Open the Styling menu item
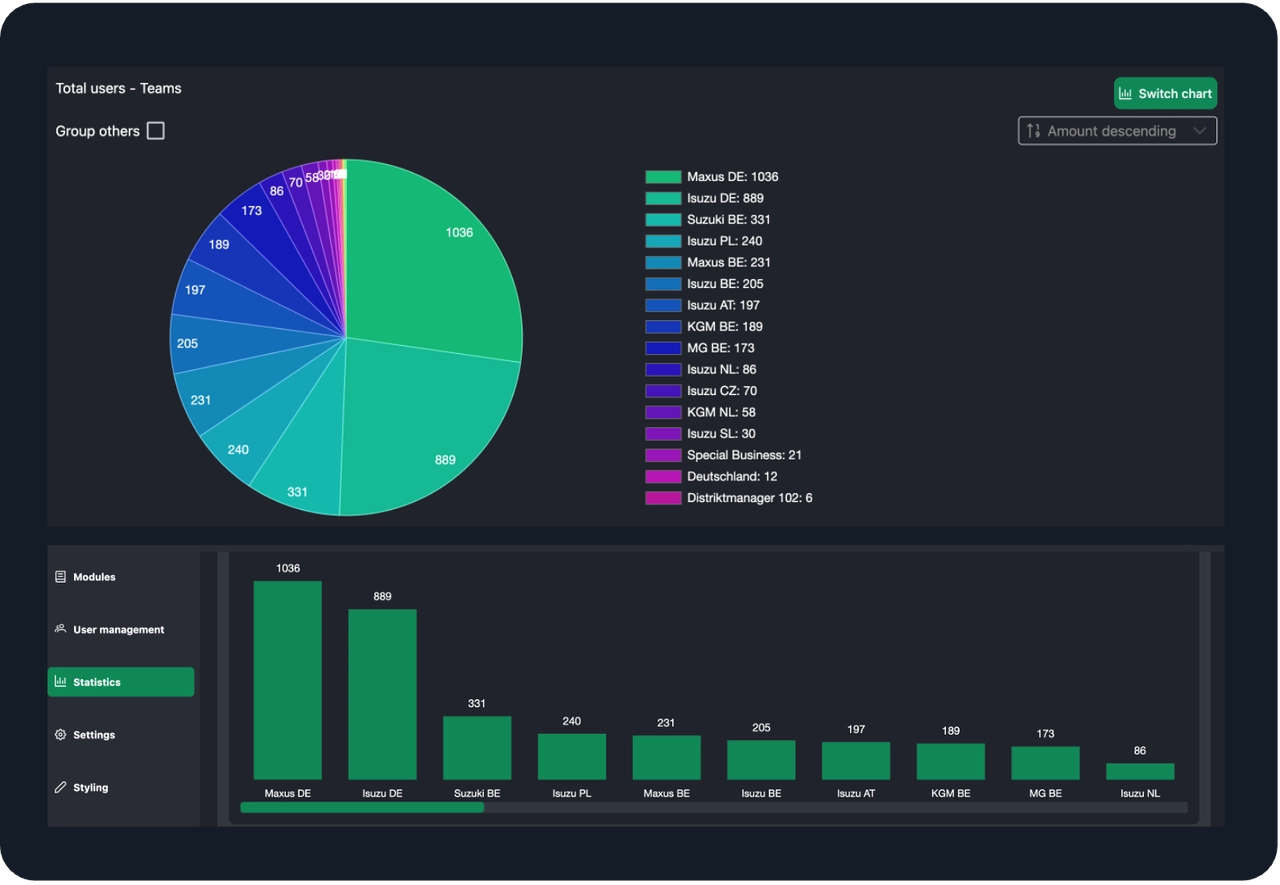This screenshot has height=885, width=1280. [121, 788]
